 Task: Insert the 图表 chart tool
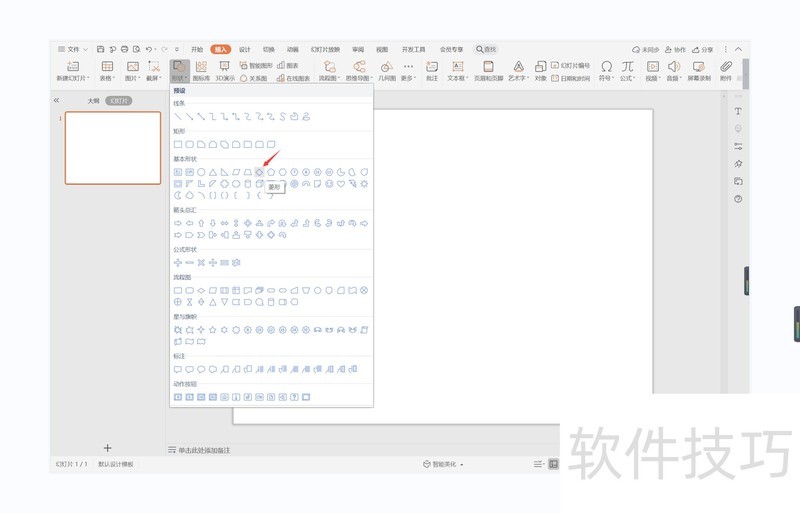[287, 65]
